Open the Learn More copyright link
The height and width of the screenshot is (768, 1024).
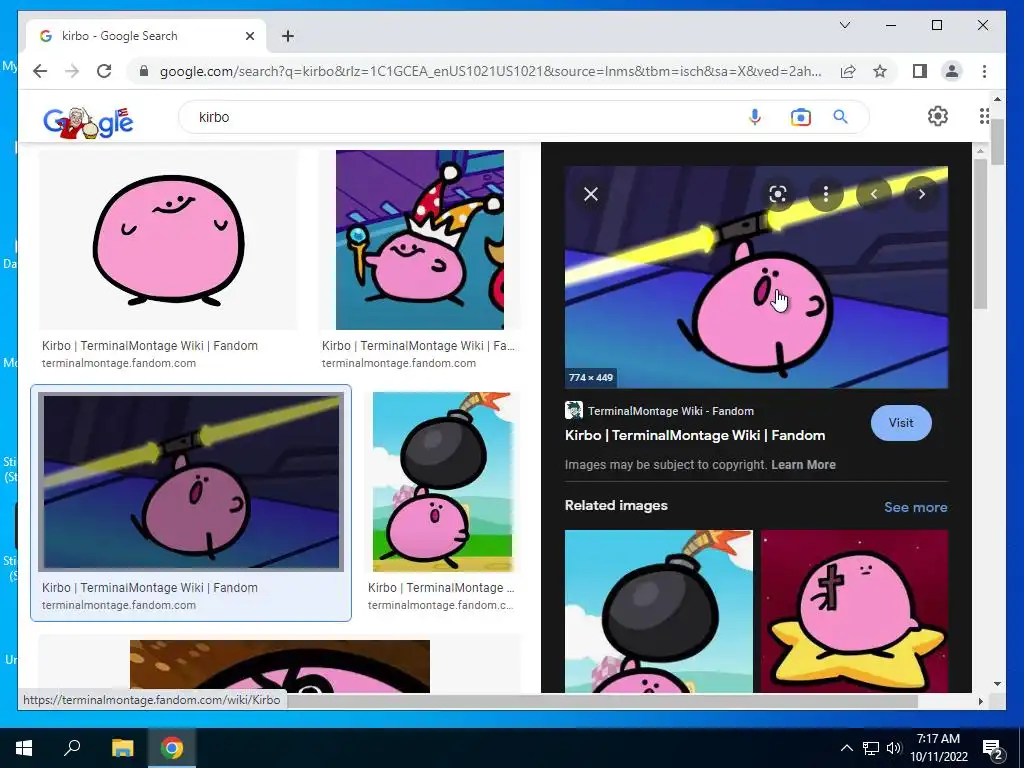(x=803, y=465)
